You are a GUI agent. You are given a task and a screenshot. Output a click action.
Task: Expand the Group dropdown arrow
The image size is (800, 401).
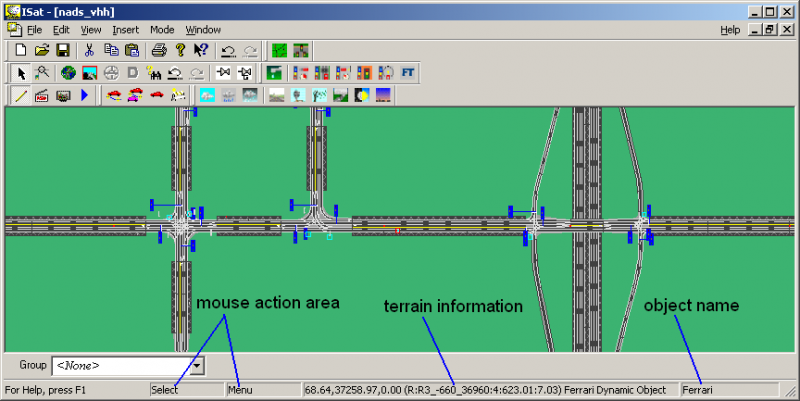197,366
